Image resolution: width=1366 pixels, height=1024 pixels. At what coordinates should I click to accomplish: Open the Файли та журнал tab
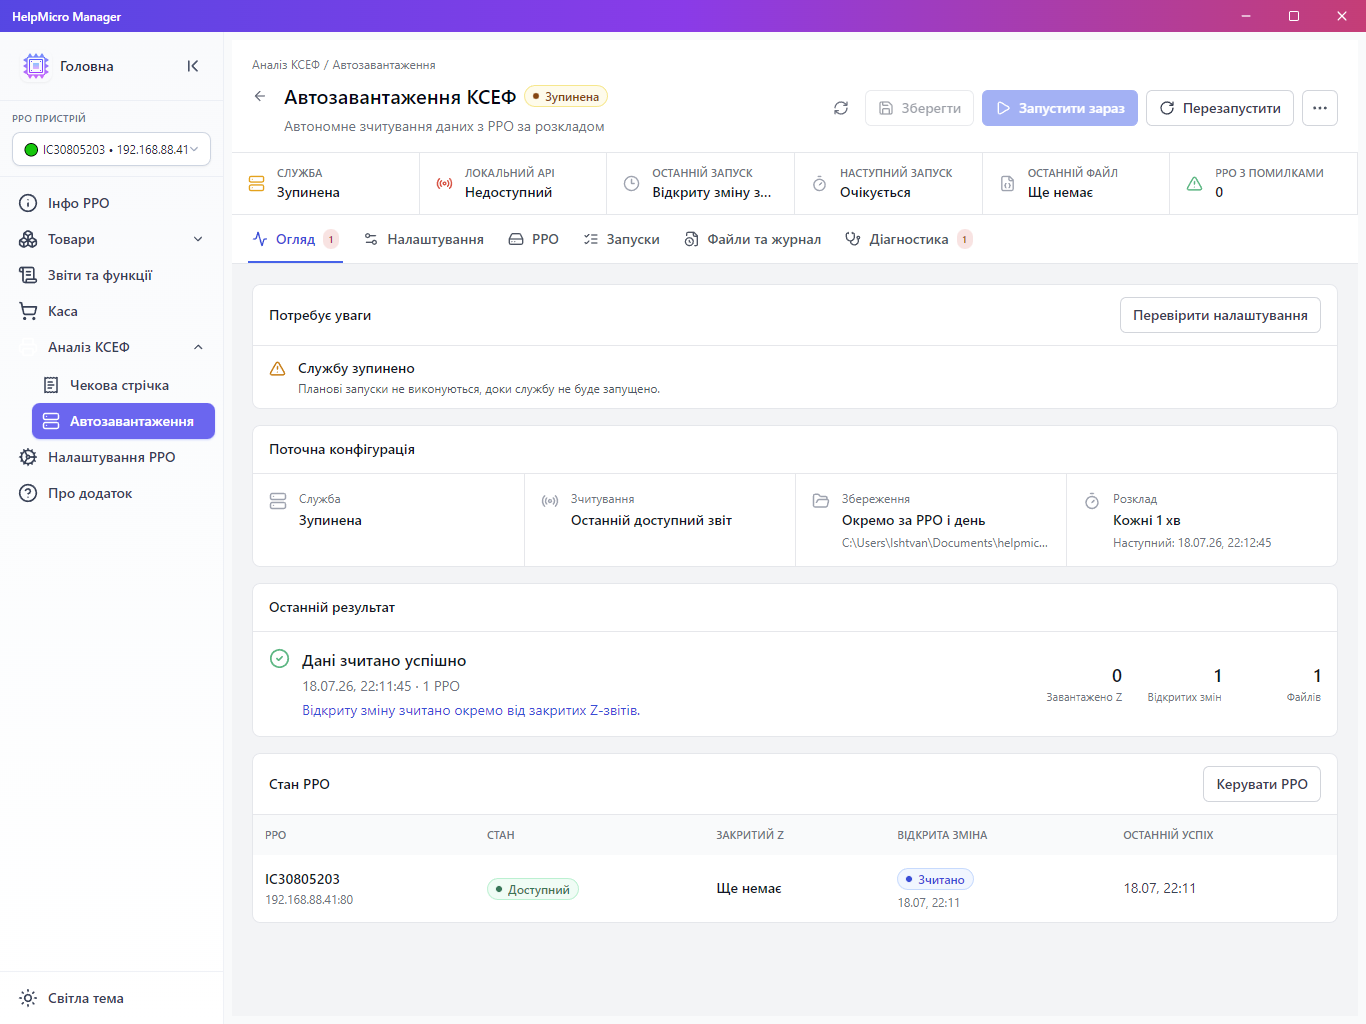point(753,239)
